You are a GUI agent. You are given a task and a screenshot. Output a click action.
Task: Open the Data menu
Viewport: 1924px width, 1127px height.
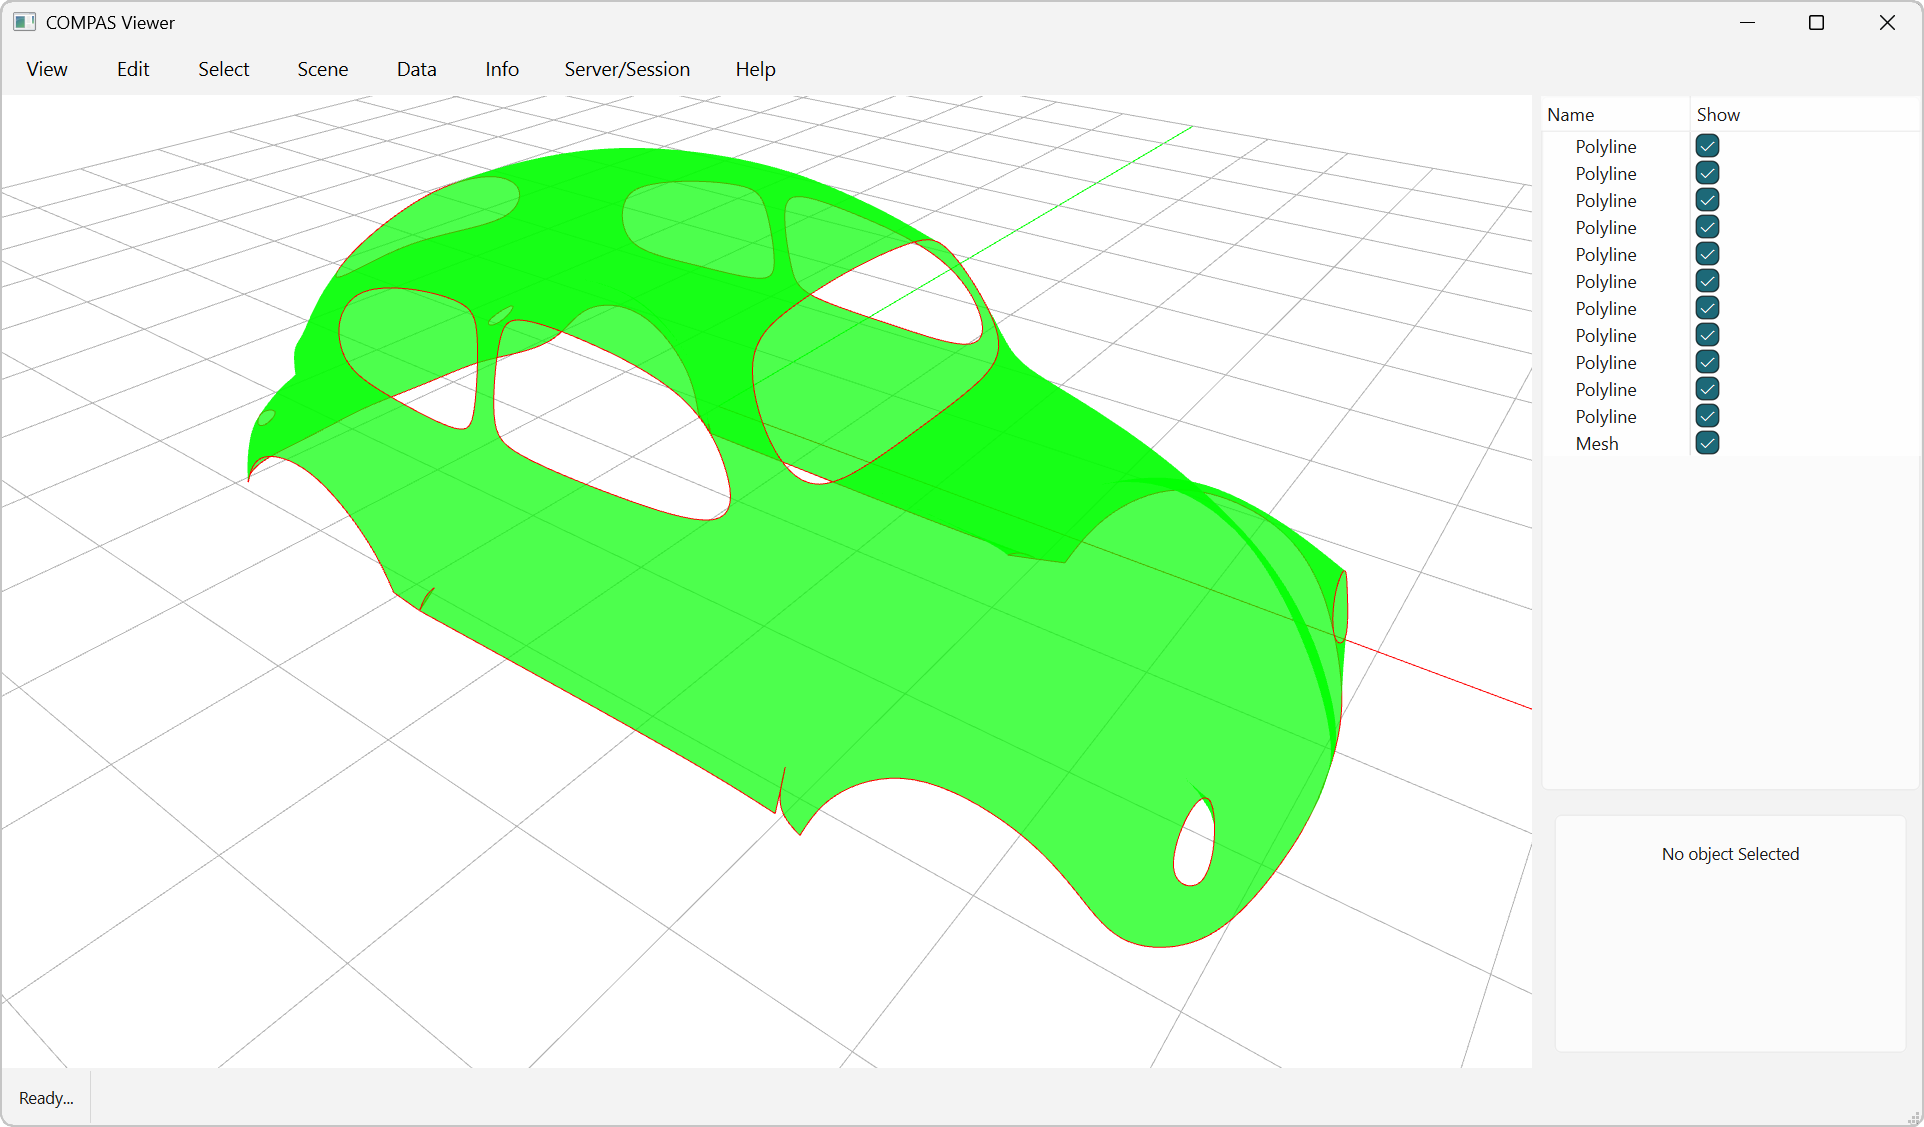(x=416, y=69)
